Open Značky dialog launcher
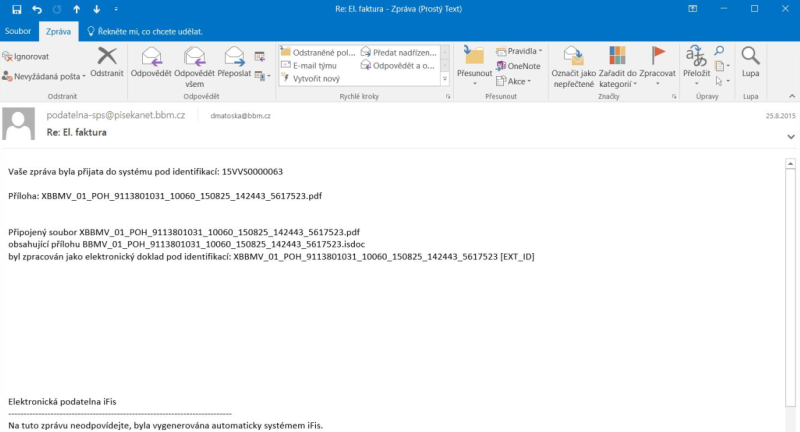Viewport: 800px width, 432px height. [674, 96]
